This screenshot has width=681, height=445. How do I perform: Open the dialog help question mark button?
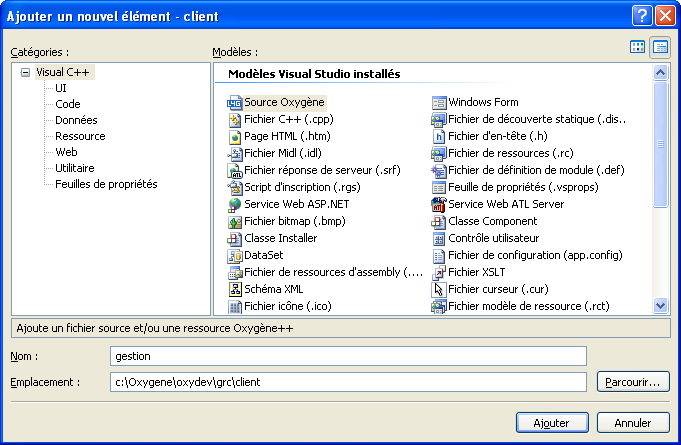coord(642,16)
